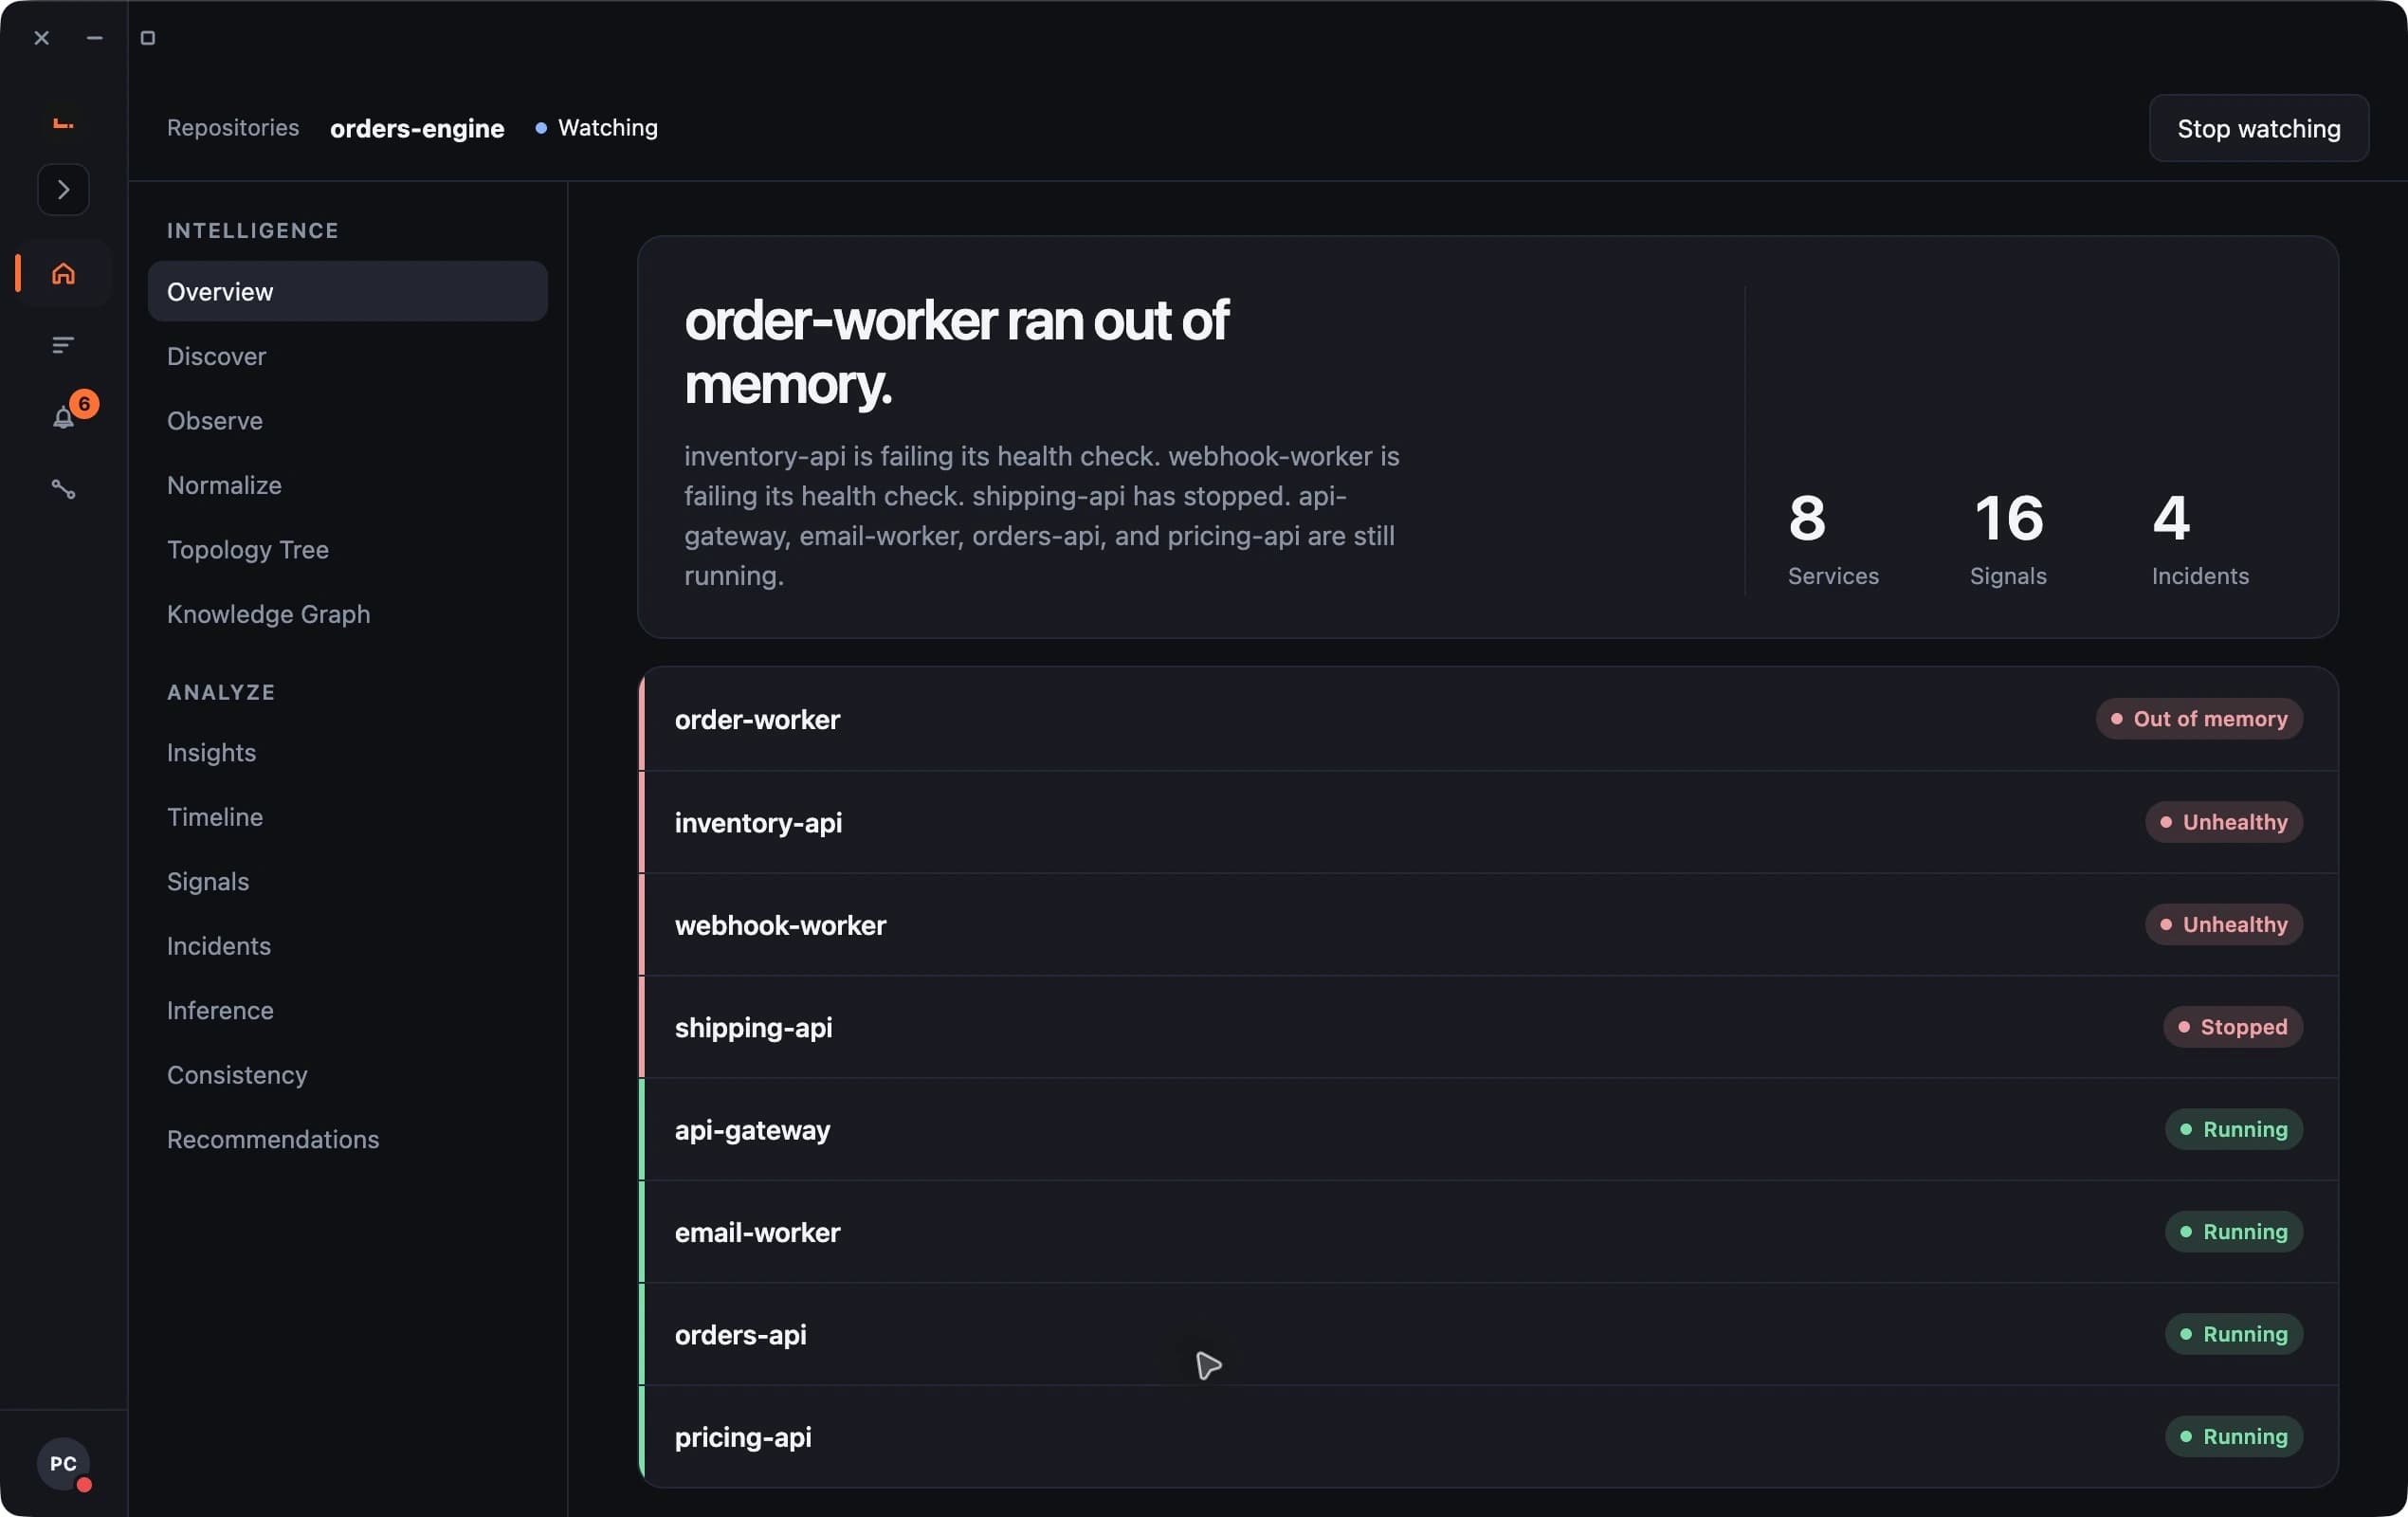Select the inventory-api service row
Image resolution: width=2408 pixels, height=1517 pixels.
[x=1488, y=822]
